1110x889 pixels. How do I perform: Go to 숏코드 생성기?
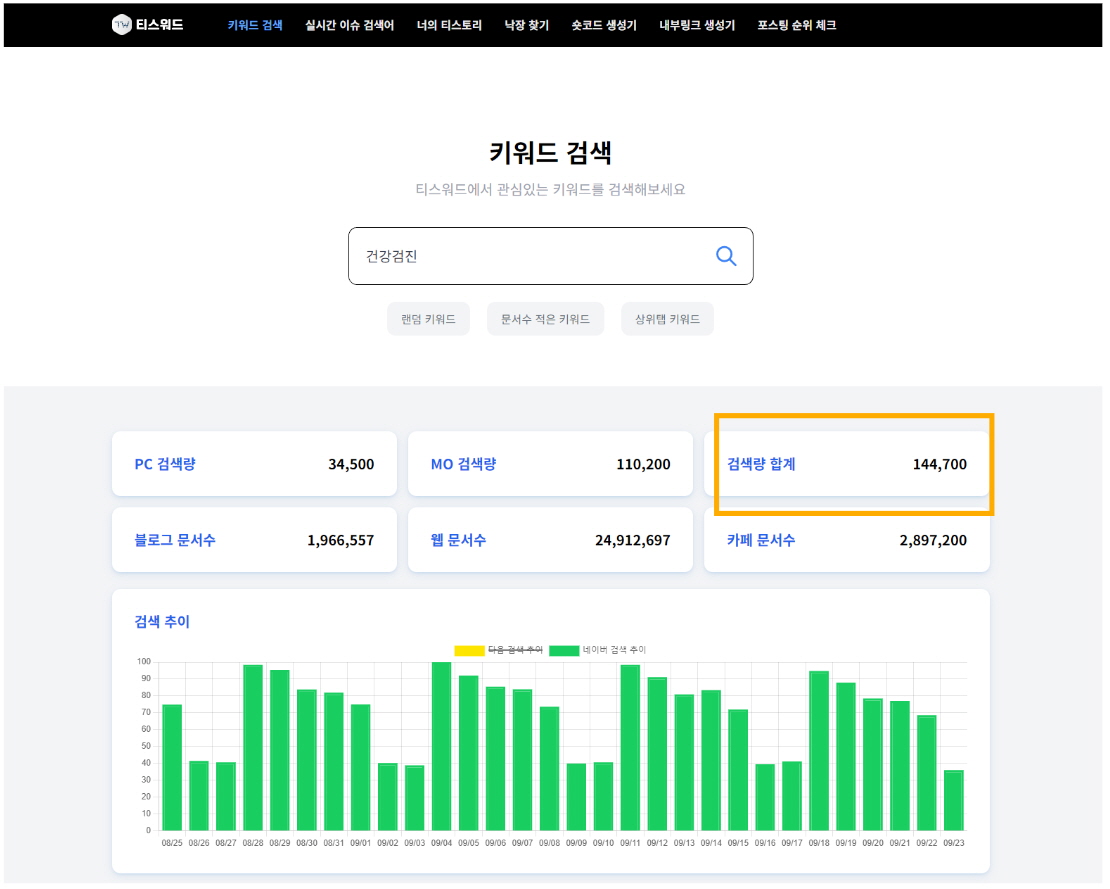click(x=603, y=25)
